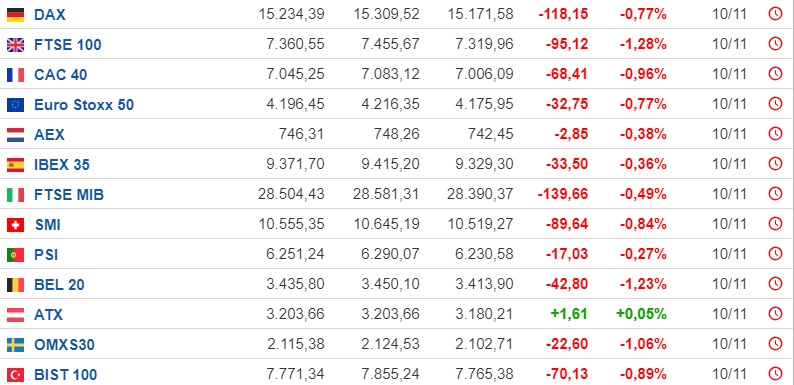Click the clock icon in the DAX row
This screenshot has width=794, height=385.
click(x=775, y=14)
